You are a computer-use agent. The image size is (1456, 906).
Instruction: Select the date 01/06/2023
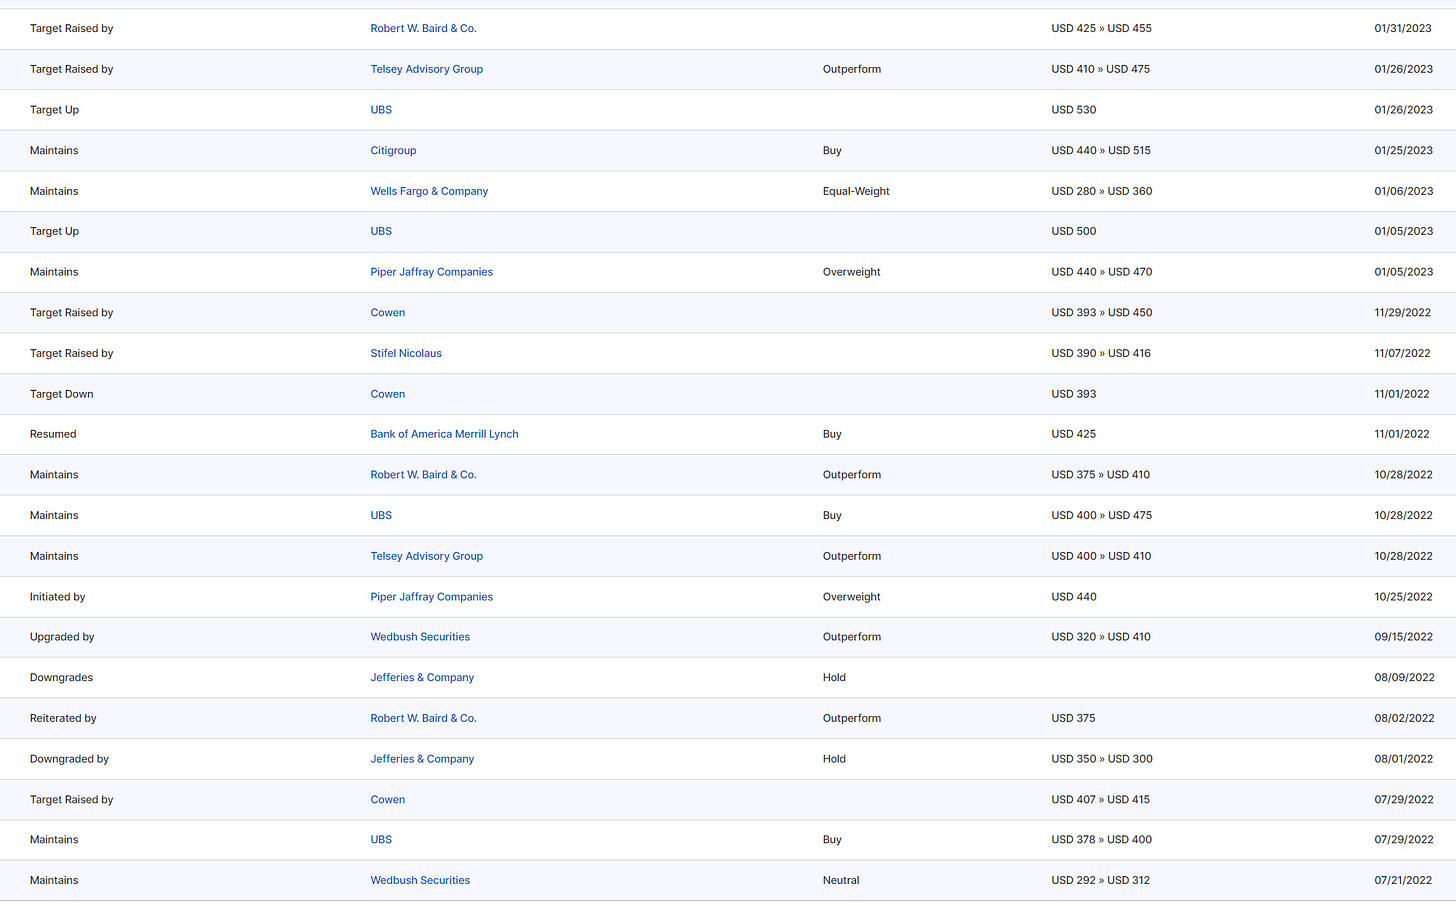click(x=1403, y=191)
